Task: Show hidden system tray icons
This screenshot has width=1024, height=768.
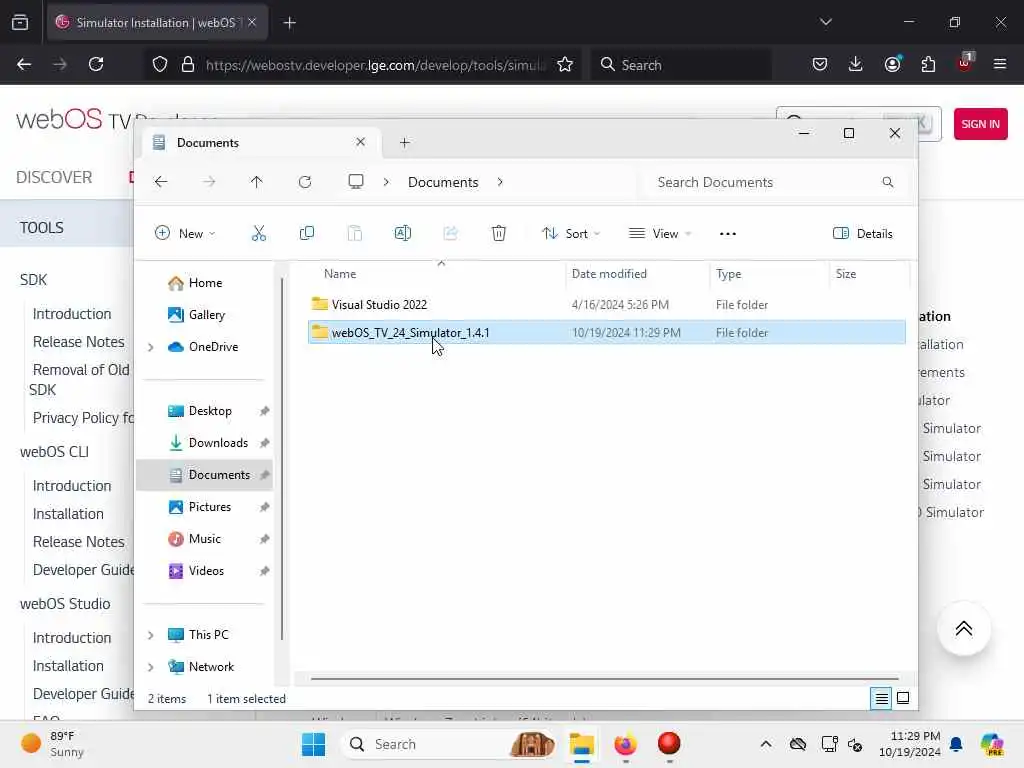Action: pos(766,744)
